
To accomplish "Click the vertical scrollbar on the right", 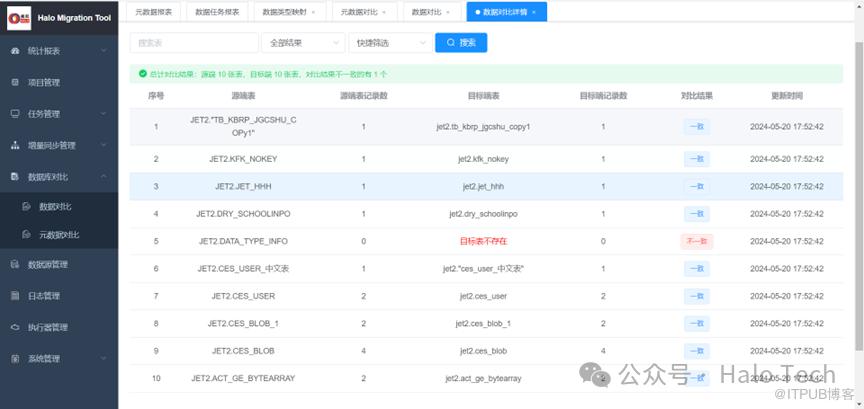I will tap(858, 200).
